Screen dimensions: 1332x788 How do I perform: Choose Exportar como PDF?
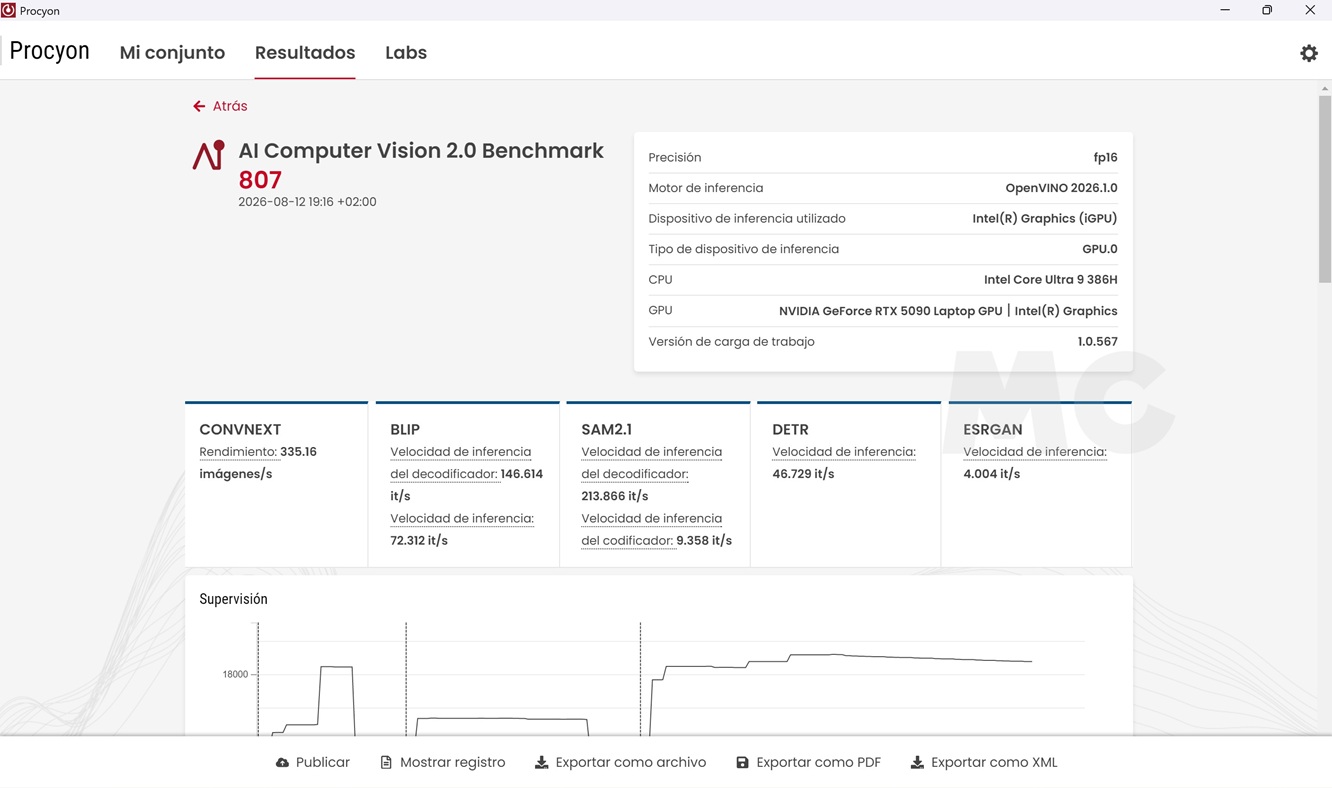pos(809,763)
